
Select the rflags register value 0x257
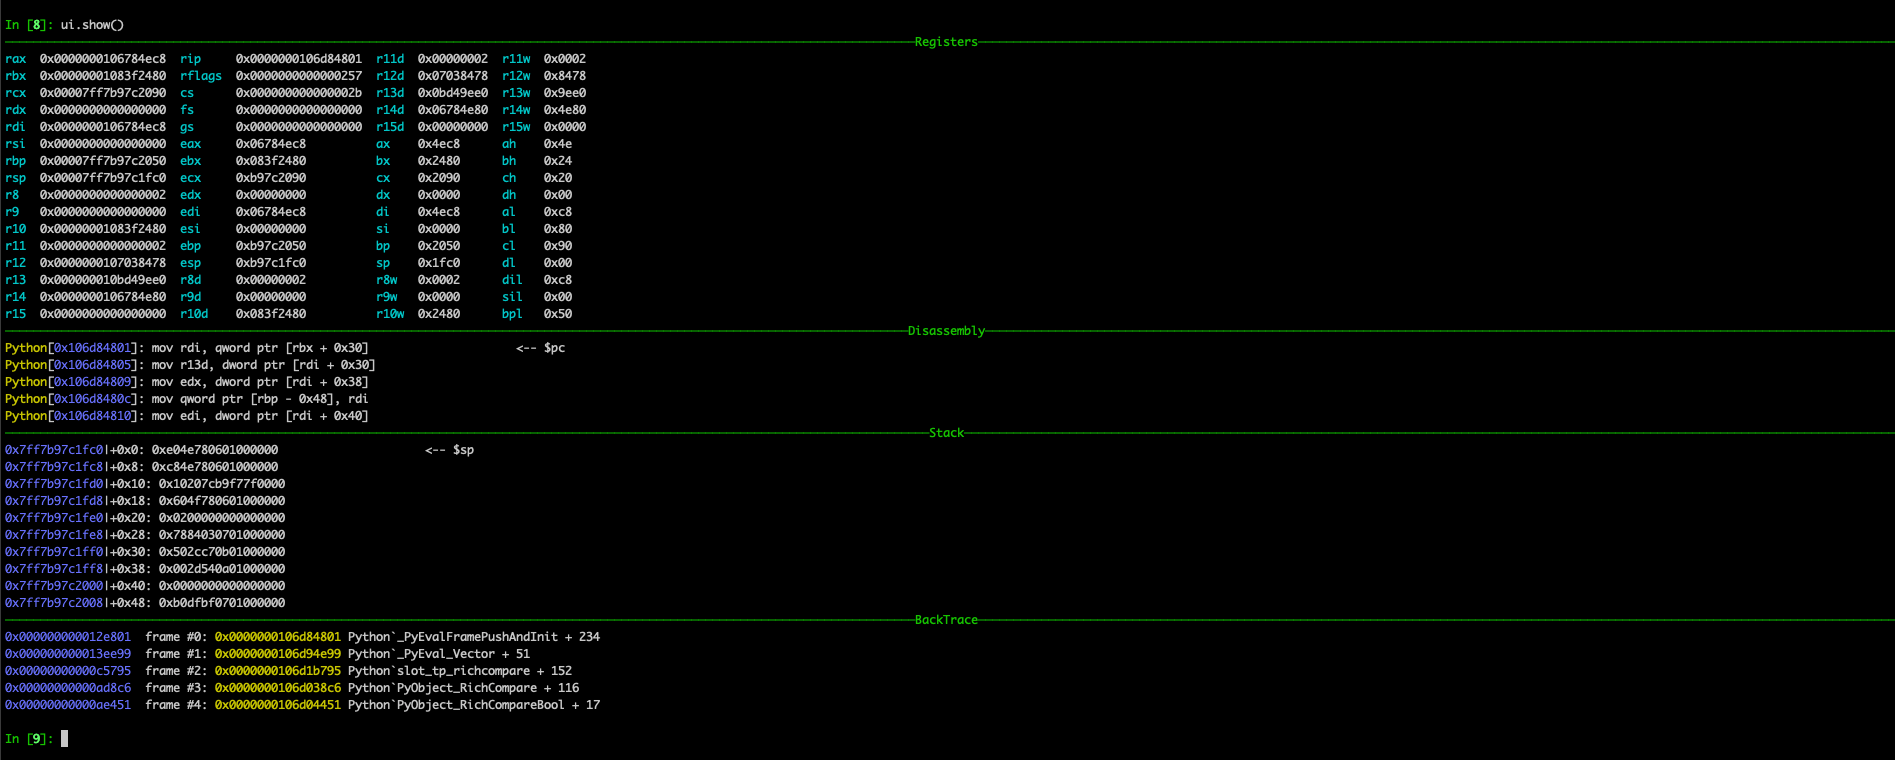[298, 76]
